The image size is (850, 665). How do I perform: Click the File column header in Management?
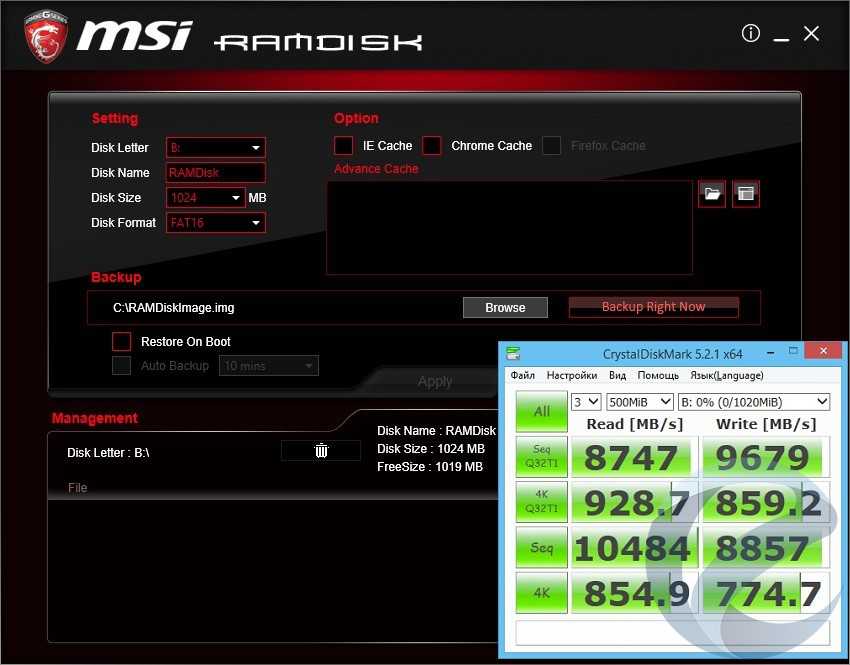click(78, 488)
